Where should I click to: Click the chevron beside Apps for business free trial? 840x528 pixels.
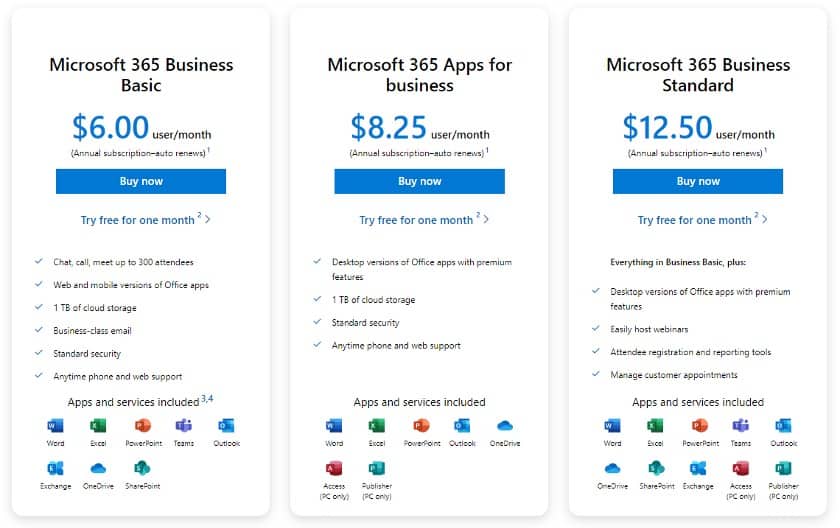click(x=486, y=219)
